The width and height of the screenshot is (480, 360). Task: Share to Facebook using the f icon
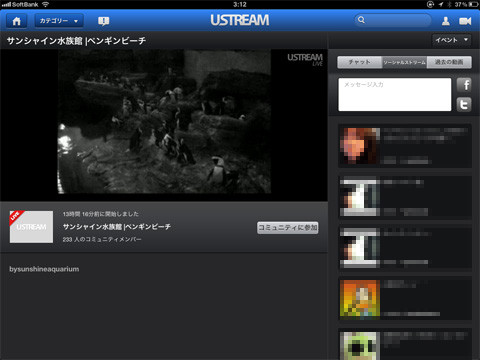tap(464, 85)
